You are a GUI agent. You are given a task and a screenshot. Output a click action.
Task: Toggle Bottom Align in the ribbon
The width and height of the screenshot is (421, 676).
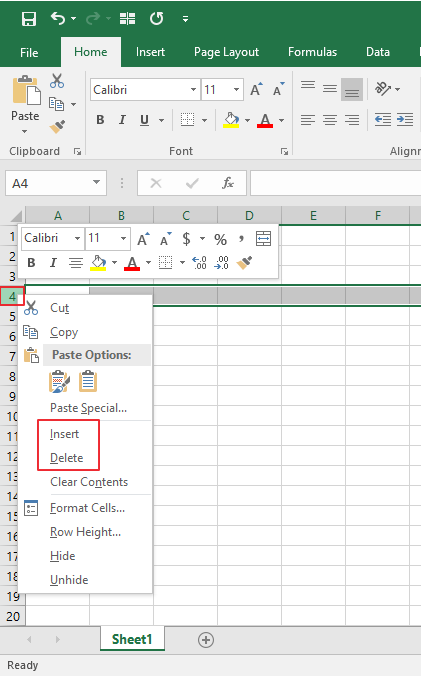[352, 89]
